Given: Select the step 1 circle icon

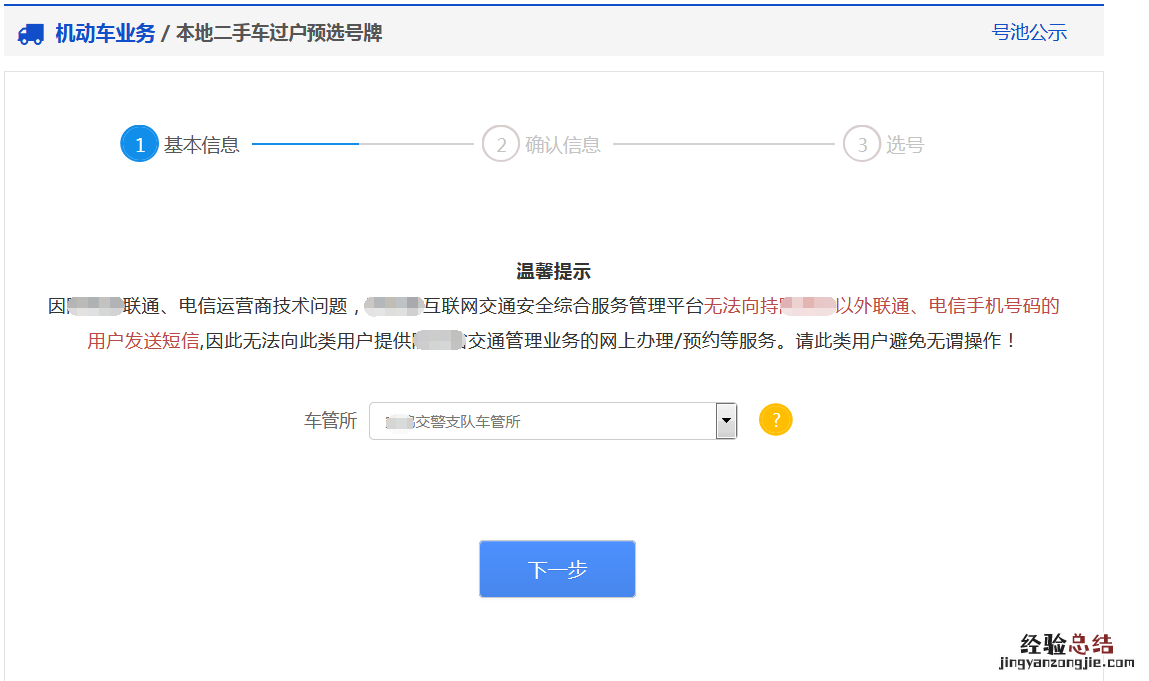Looking at the screenshot, I should tap(139, 144).
